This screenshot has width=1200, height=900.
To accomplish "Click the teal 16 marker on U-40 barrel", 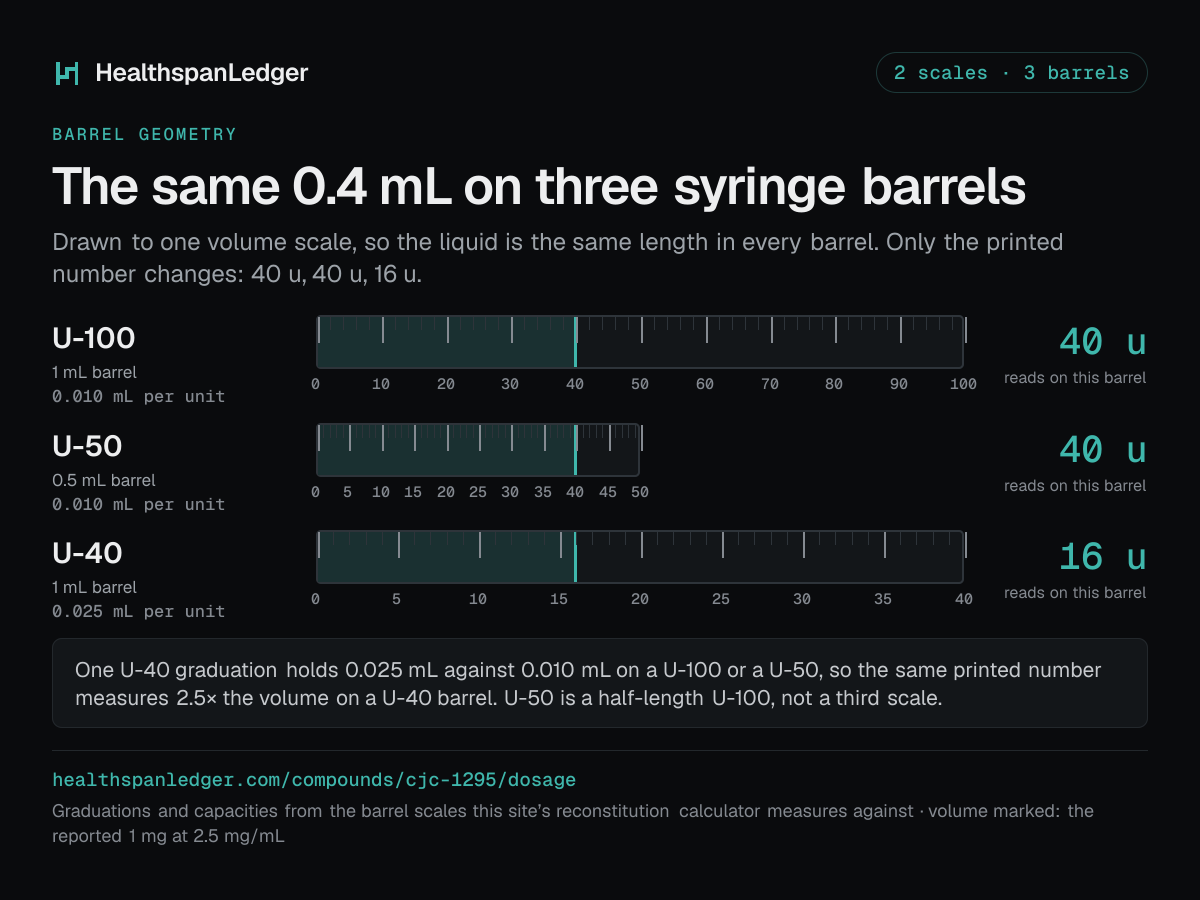I will coord(575,557).
